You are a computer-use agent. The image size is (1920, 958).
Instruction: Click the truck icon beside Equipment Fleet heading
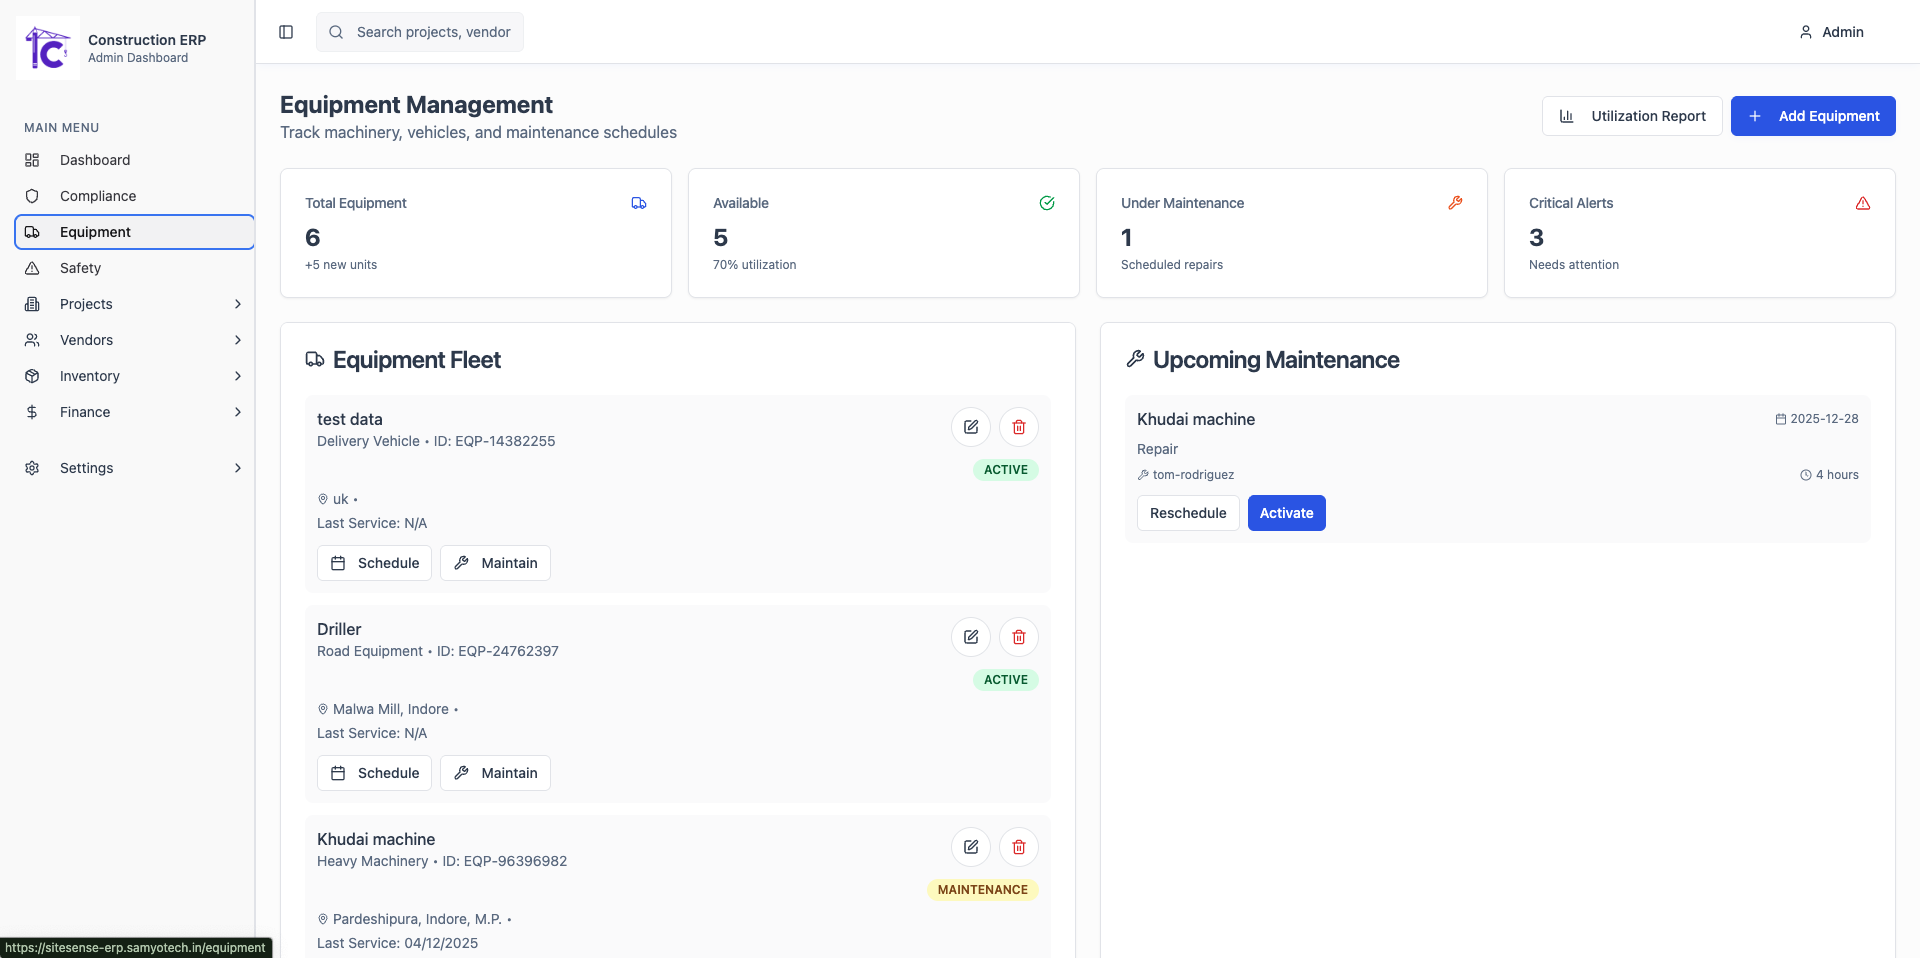pyautogui.click(x=315, y=359)
